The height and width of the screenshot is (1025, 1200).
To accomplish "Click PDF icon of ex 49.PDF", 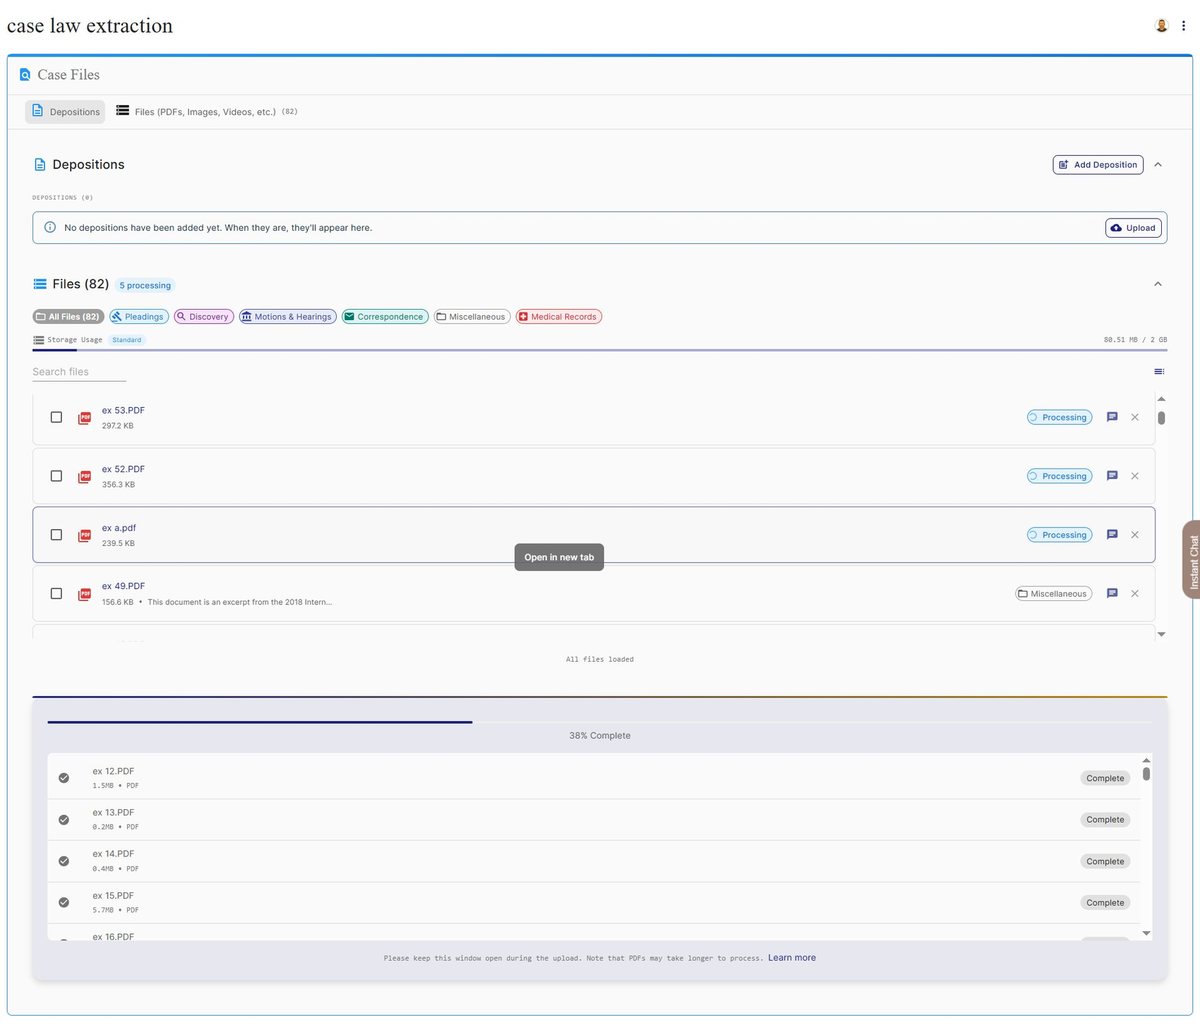I will tap(85, 594).
